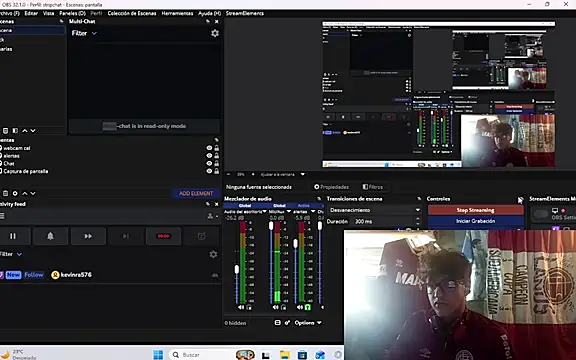Click the Iniciar Grabación button
Screen dimensions: 576x360
(x=475, y=221)
